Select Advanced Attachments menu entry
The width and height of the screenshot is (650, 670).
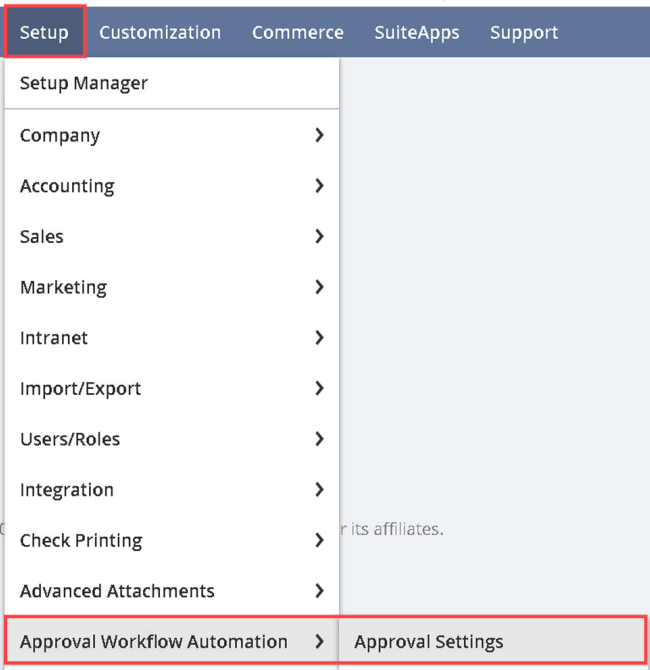pyautogui.click(x=117, y=591)
